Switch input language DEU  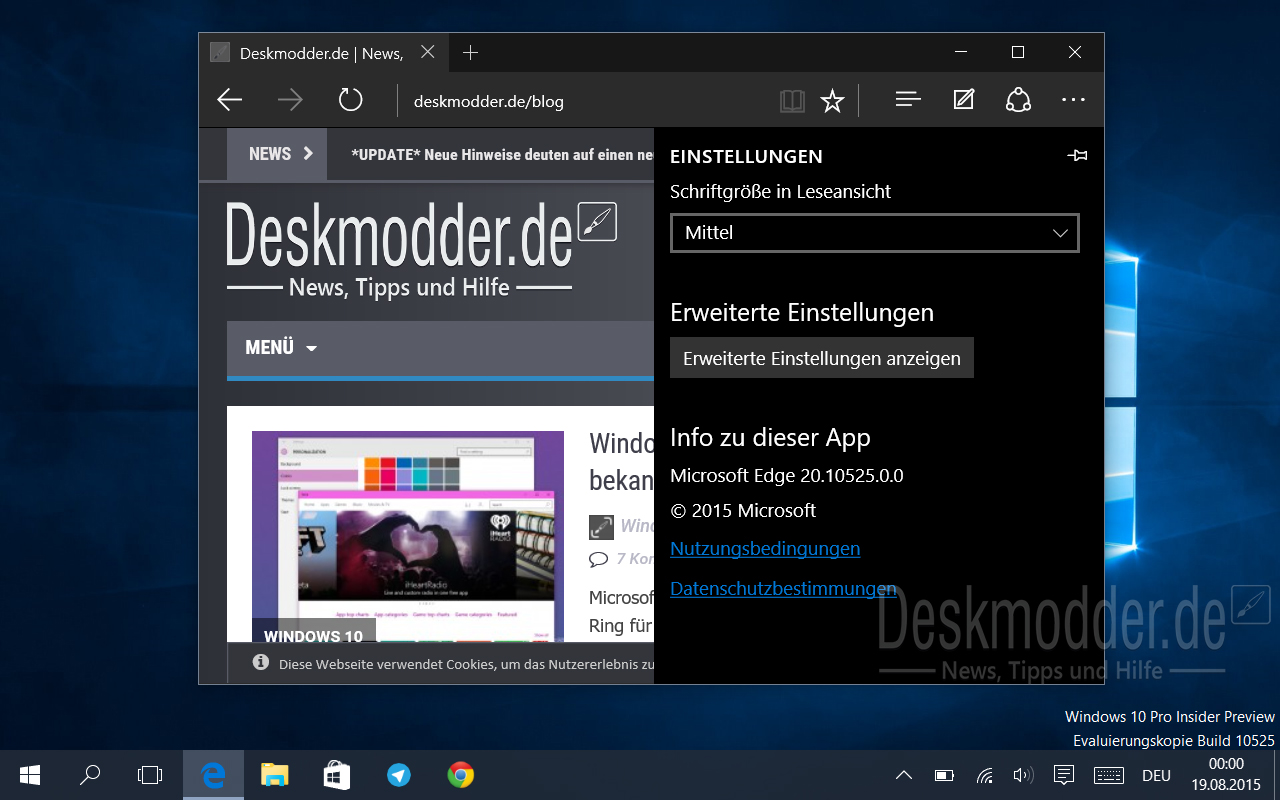click(1156, 775)
